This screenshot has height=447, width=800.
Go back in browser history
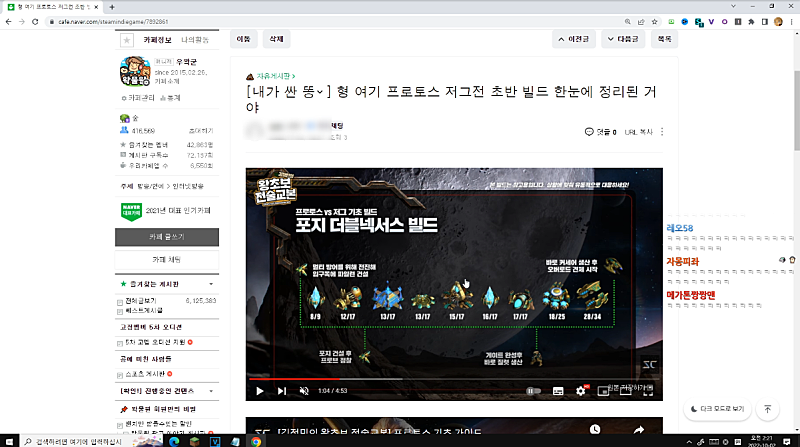pyautogui.click(x=8, y=21)
